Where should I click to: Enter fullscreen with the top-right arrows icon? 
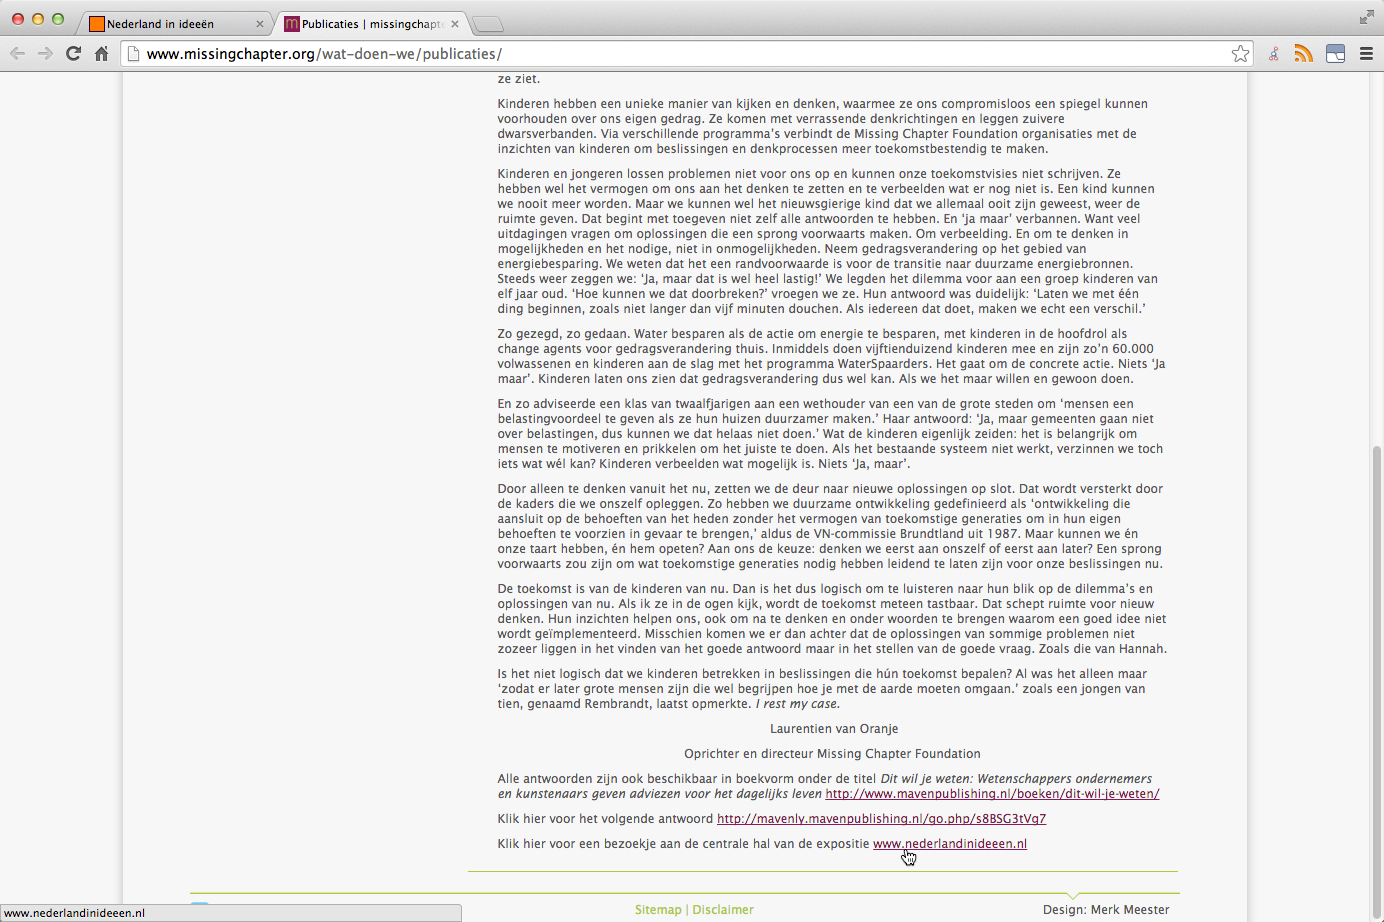point(1366,17)
